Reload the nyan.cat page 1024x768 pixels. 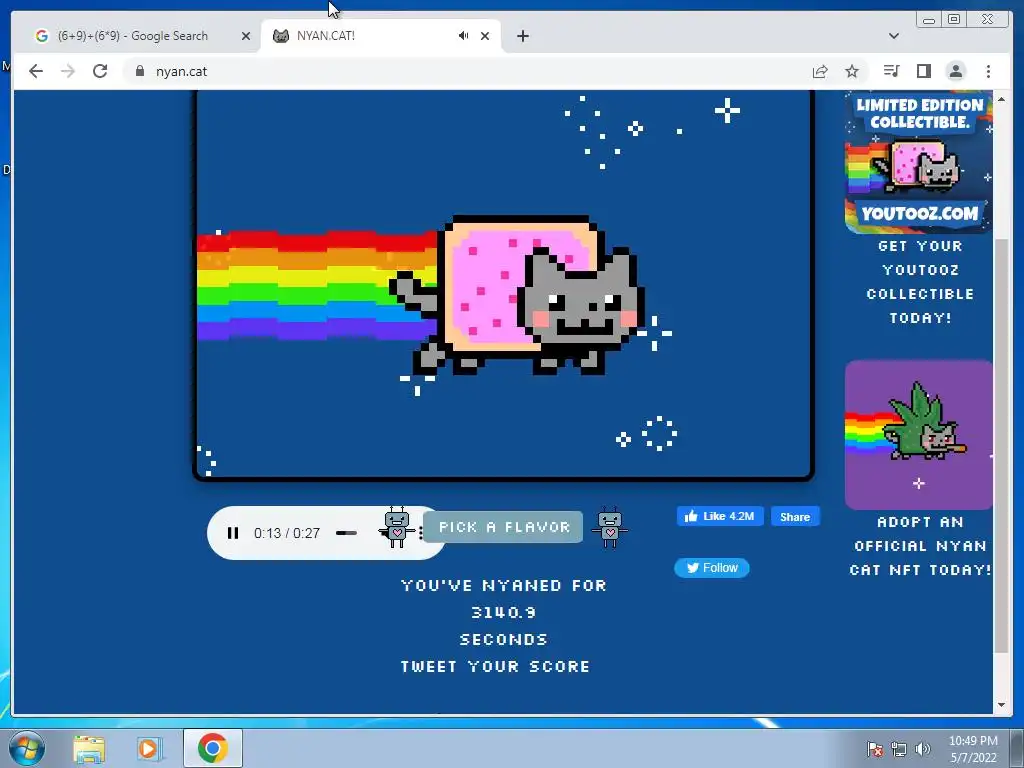pyautogui.click(x=100, y=71)
